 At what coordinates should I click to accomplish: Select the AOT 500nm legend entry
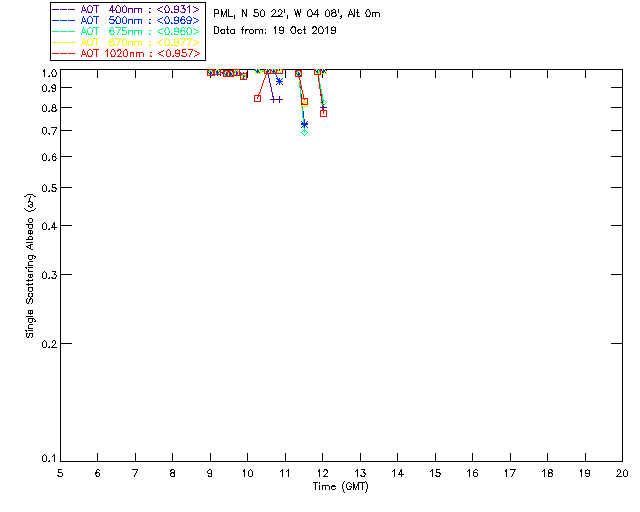[x=127, y=20]
